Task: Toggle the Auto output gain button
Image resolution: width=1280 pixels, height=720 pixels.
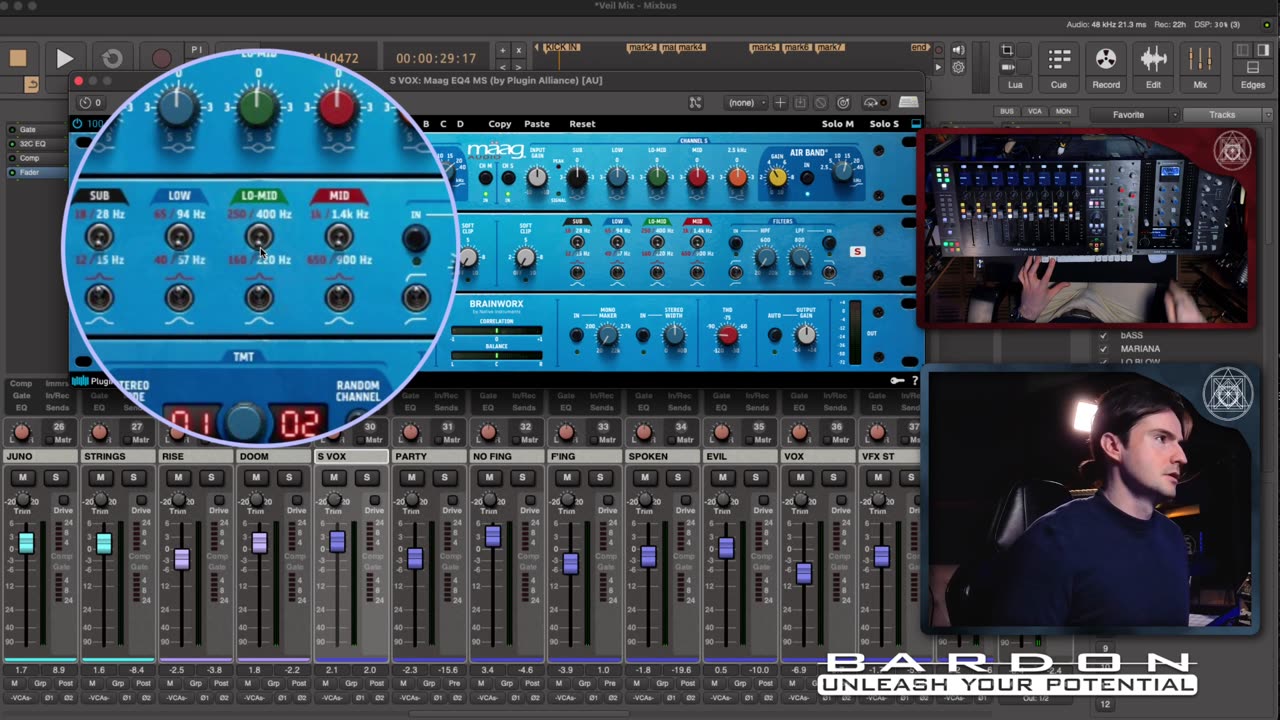Action: [774, 335]
